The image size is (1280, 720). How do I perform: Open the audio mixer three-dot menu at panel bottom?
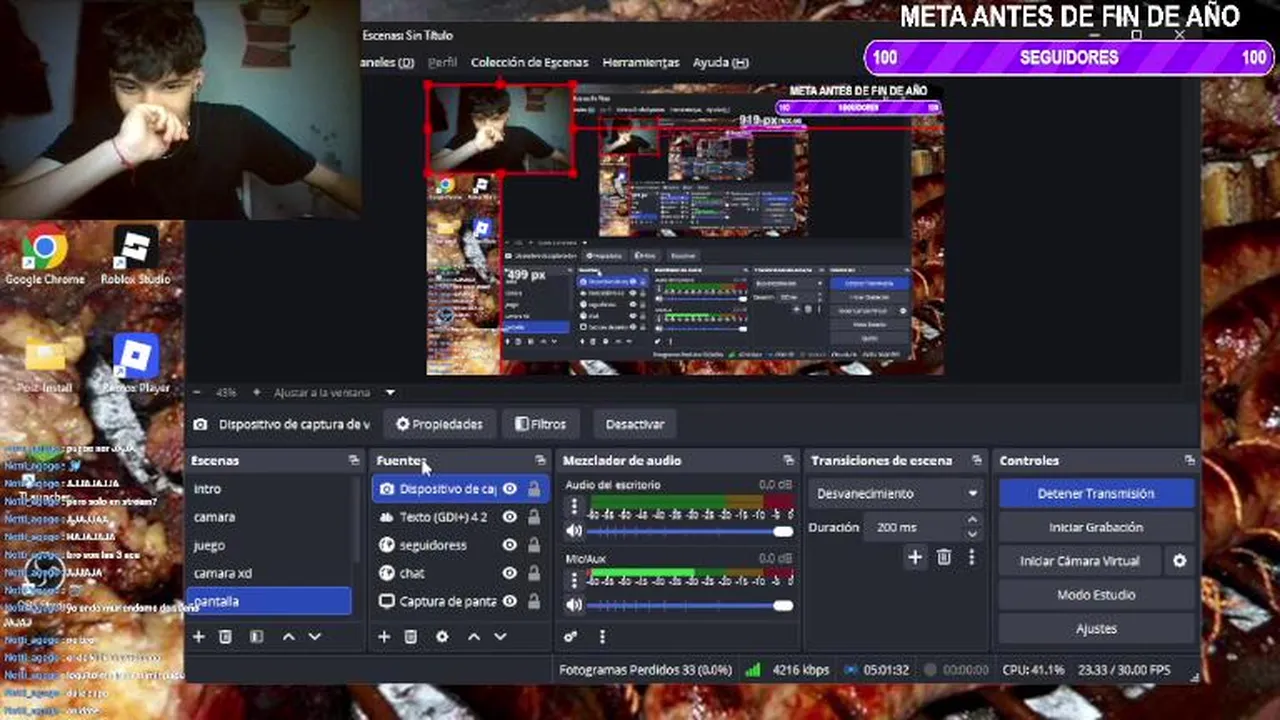(602, 636)
